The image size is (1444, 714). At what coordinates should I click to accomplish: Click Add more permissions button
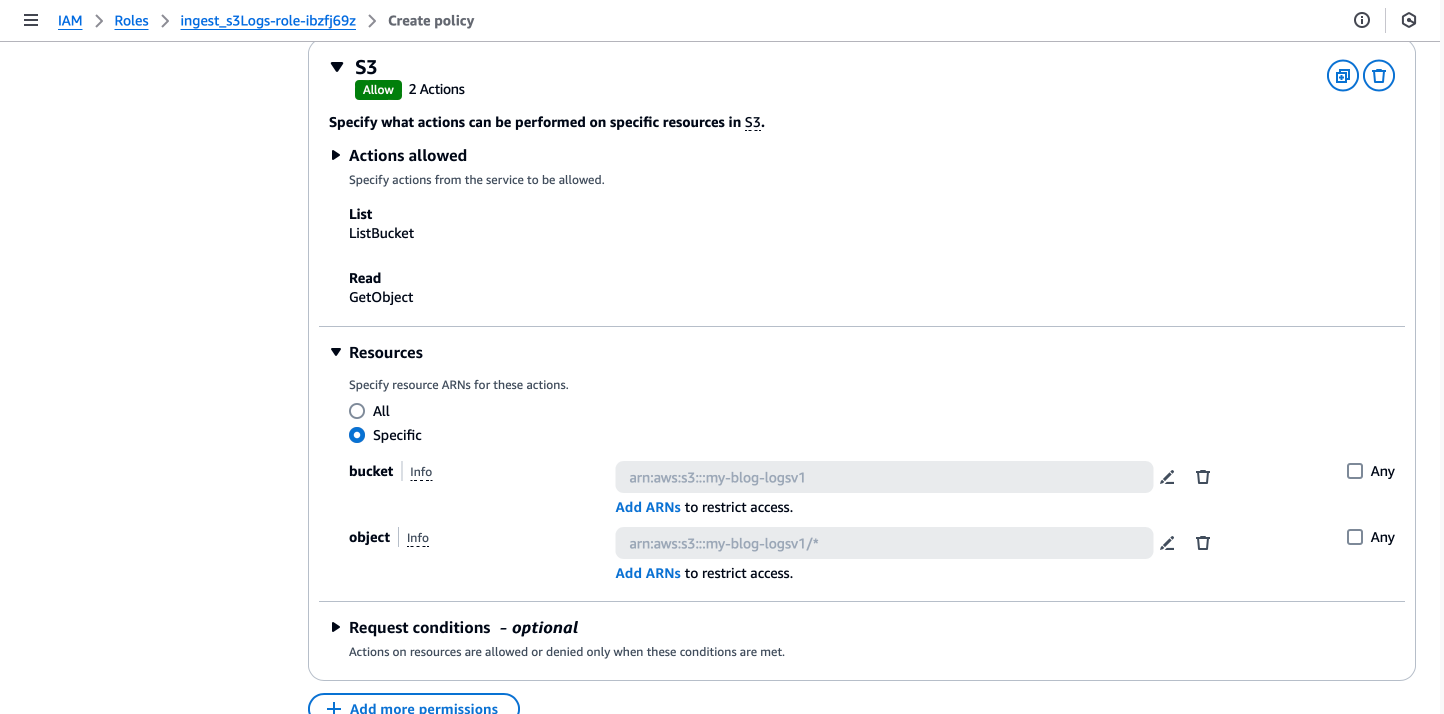pos(414,705)
